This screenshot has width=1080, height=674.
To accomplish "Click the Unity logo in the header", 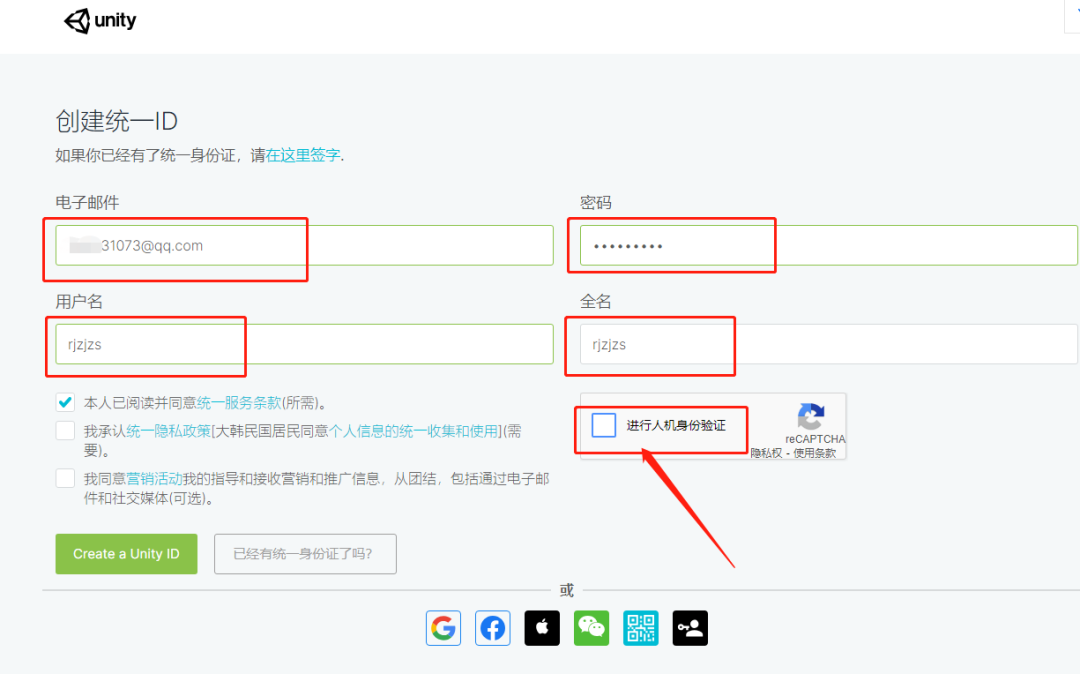I will click(100, 21).
